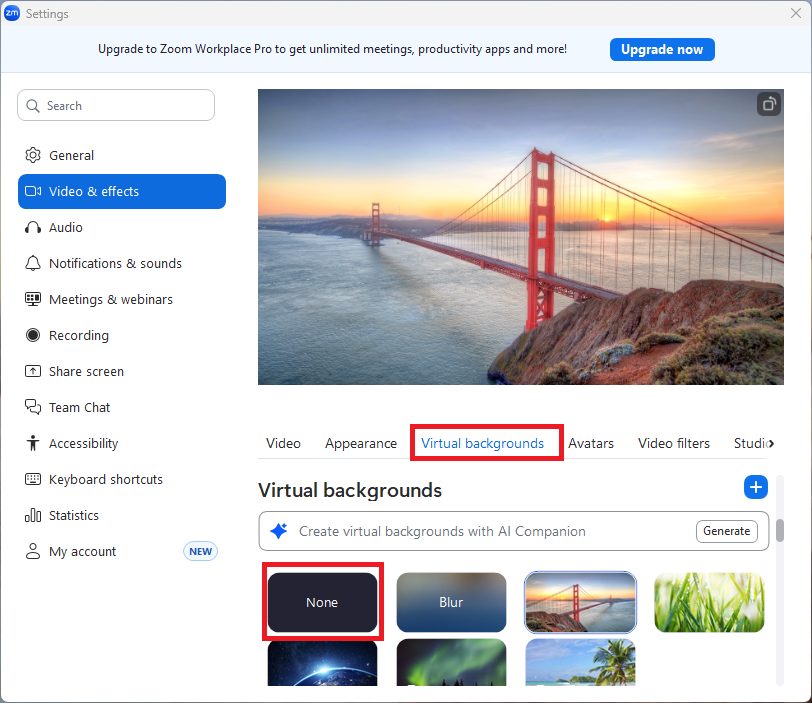Click the virtual backgrounds vertical scrollbar
Viewport: 812px width, 703px height.
pos(780,529)
